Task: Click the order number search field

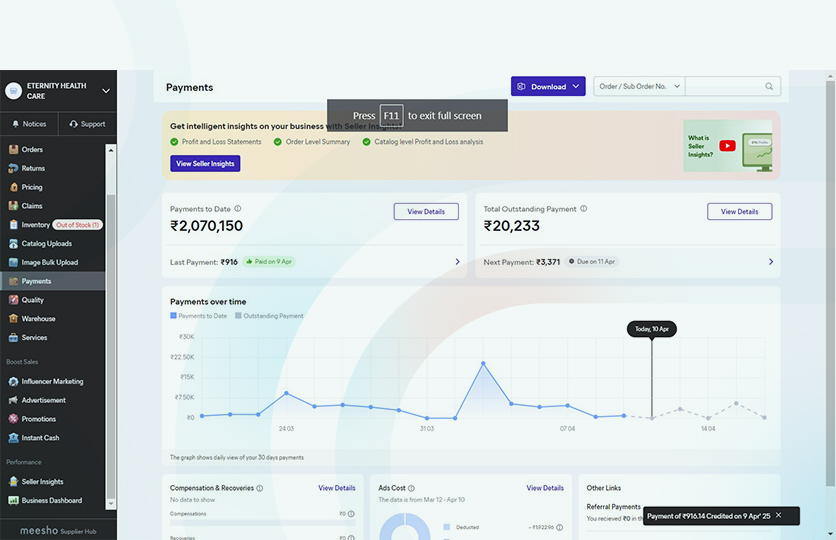Action: [x=724, y=87]
